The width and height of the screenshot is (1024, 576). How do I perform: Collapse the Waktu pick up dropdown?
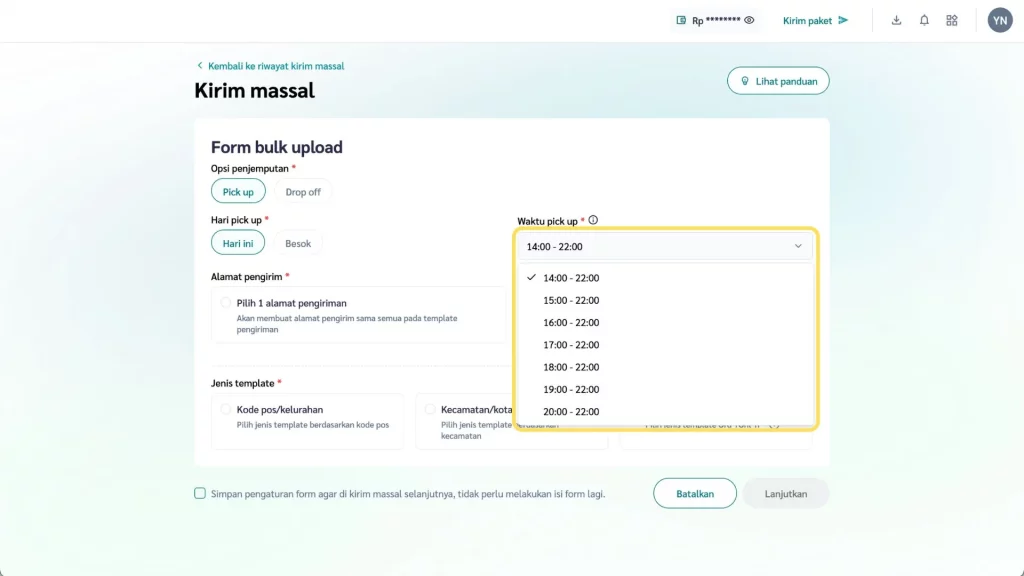coord(797,246)
